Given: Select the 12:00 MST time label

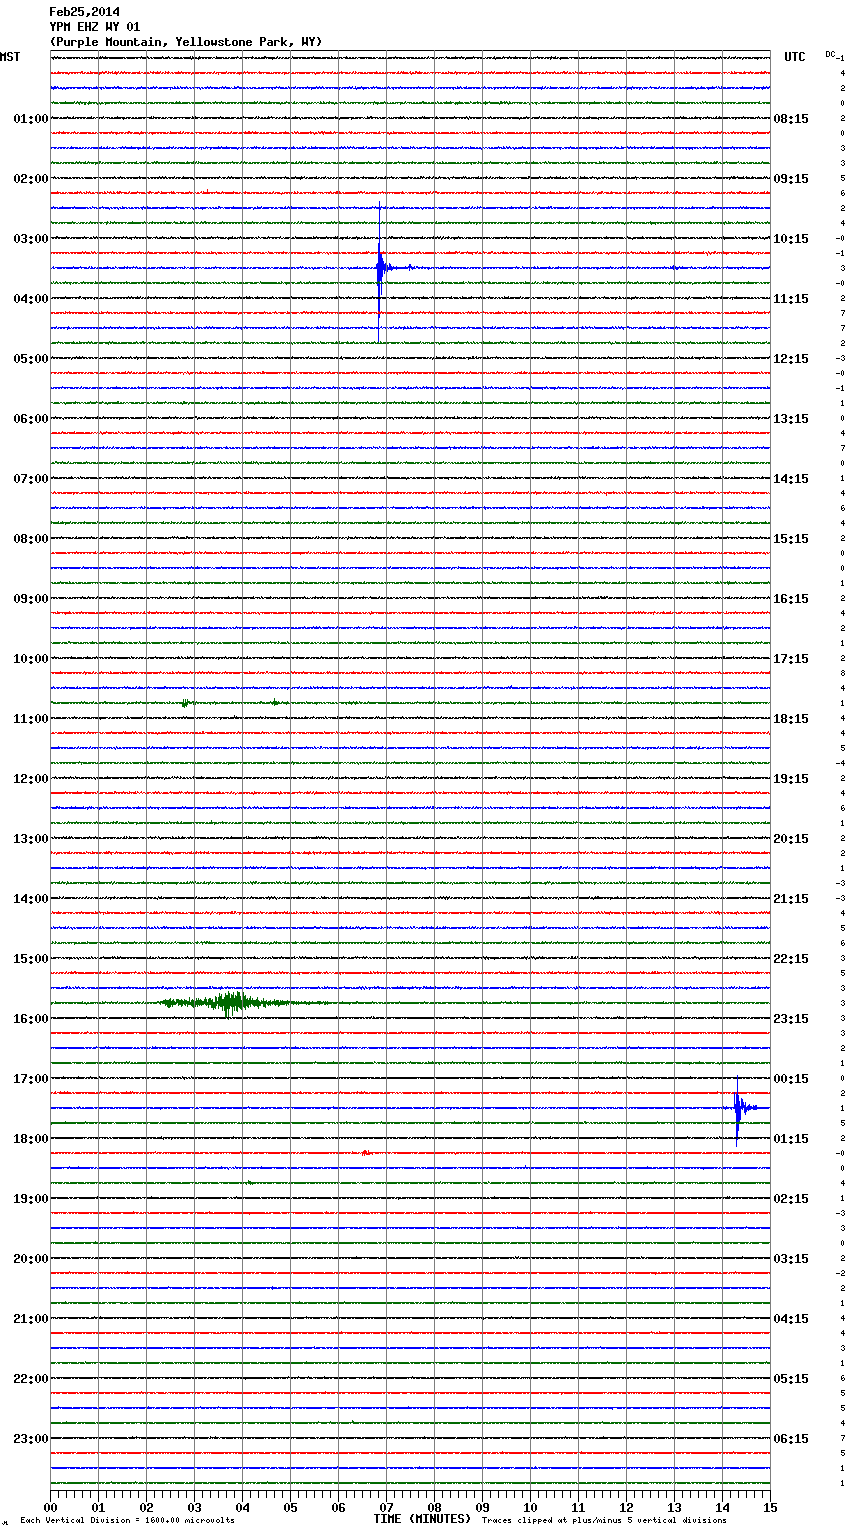Looking at the screenshot, I should [31, 779].
